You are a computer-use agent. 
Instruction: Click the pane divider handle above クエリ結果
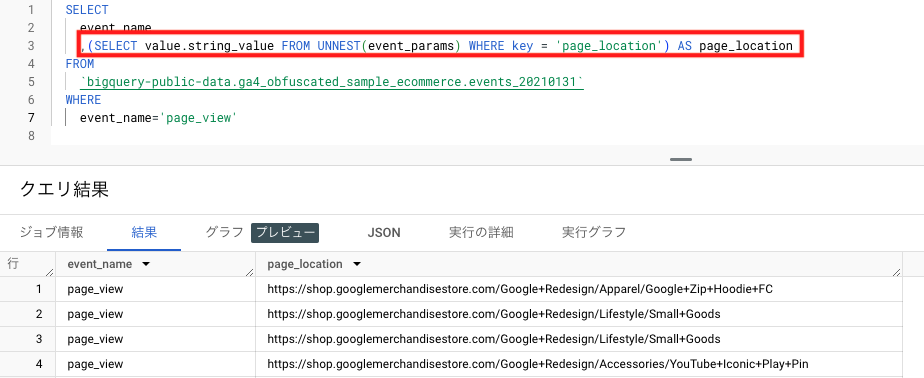tap(681, 159)
